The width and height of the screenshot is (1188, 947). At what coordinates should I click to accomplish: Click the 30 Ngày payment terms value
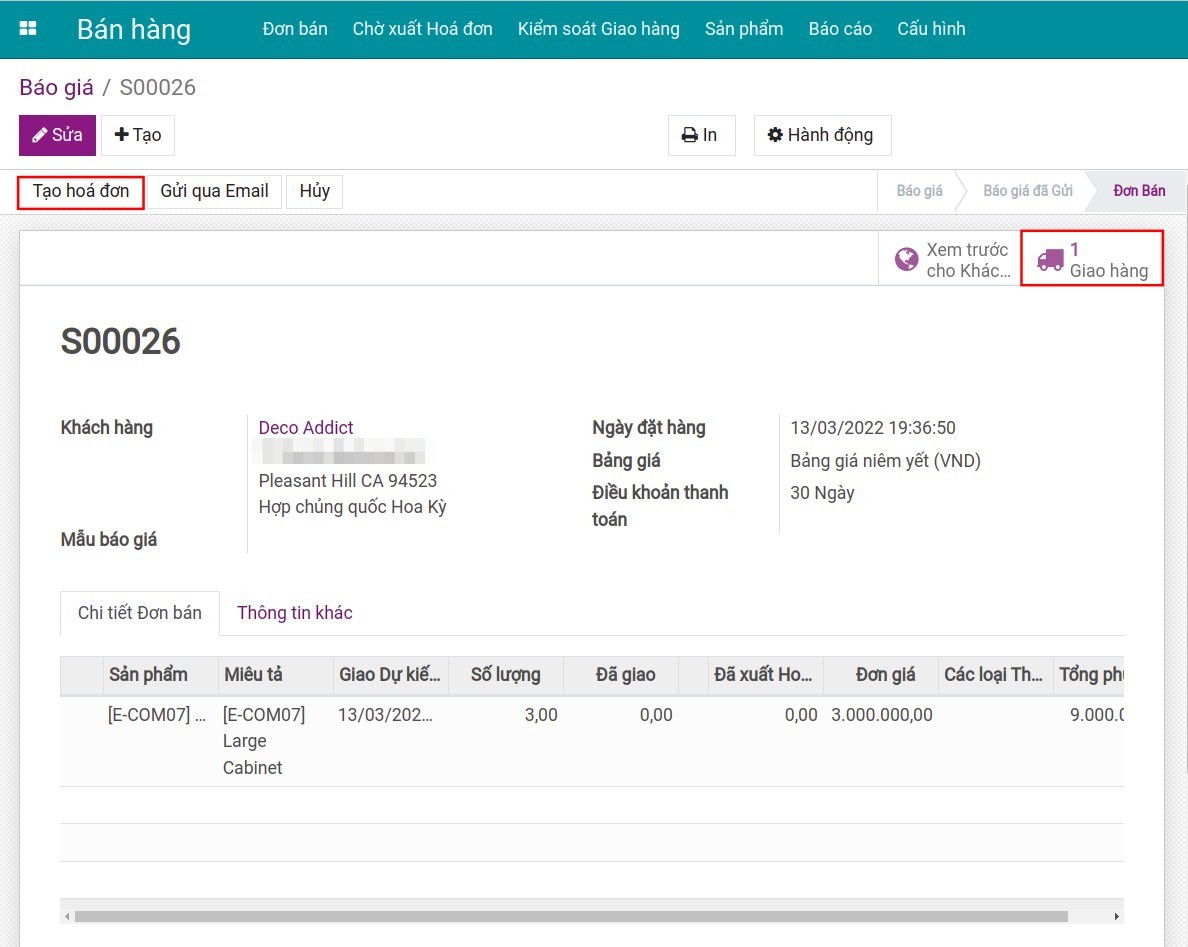(x=822, y=492)
